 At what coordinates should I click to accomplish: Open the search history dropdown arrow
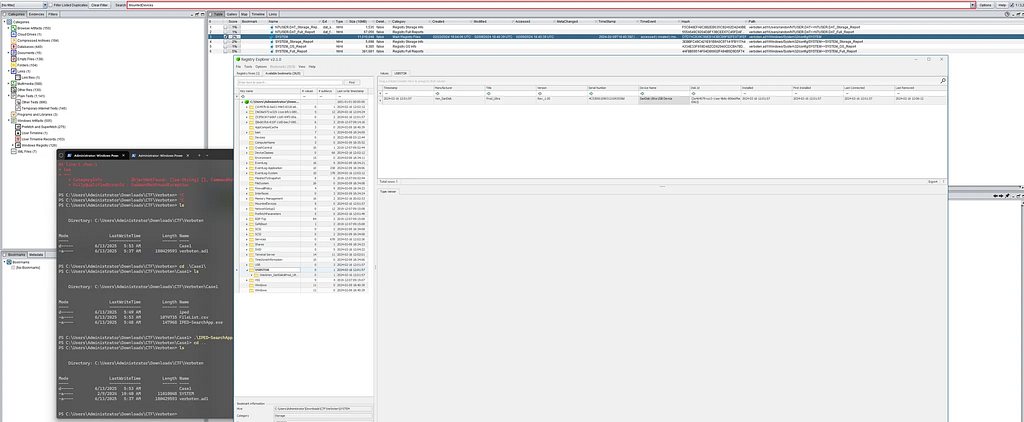coord(972,5)
